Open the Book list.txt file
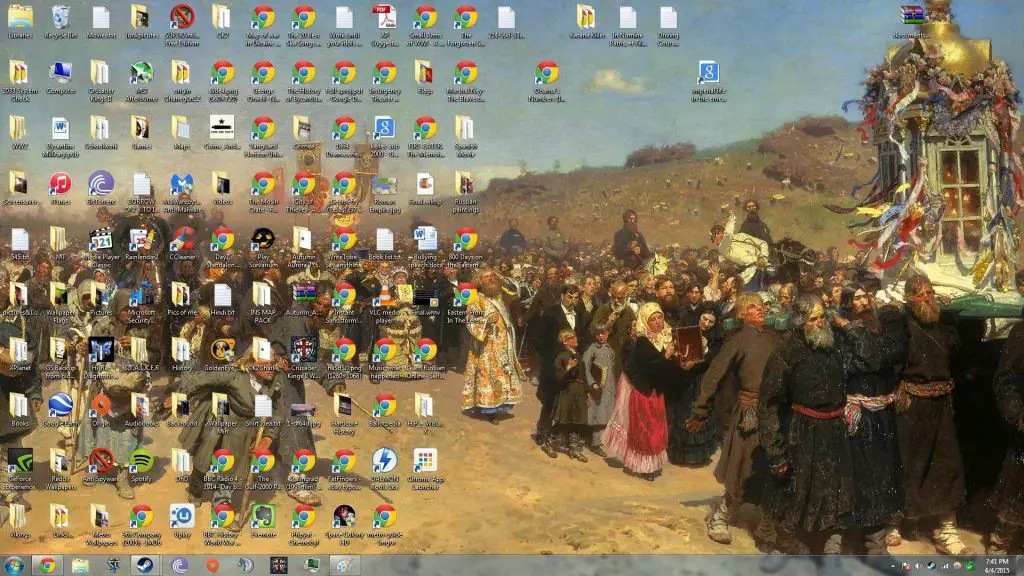 384,244
